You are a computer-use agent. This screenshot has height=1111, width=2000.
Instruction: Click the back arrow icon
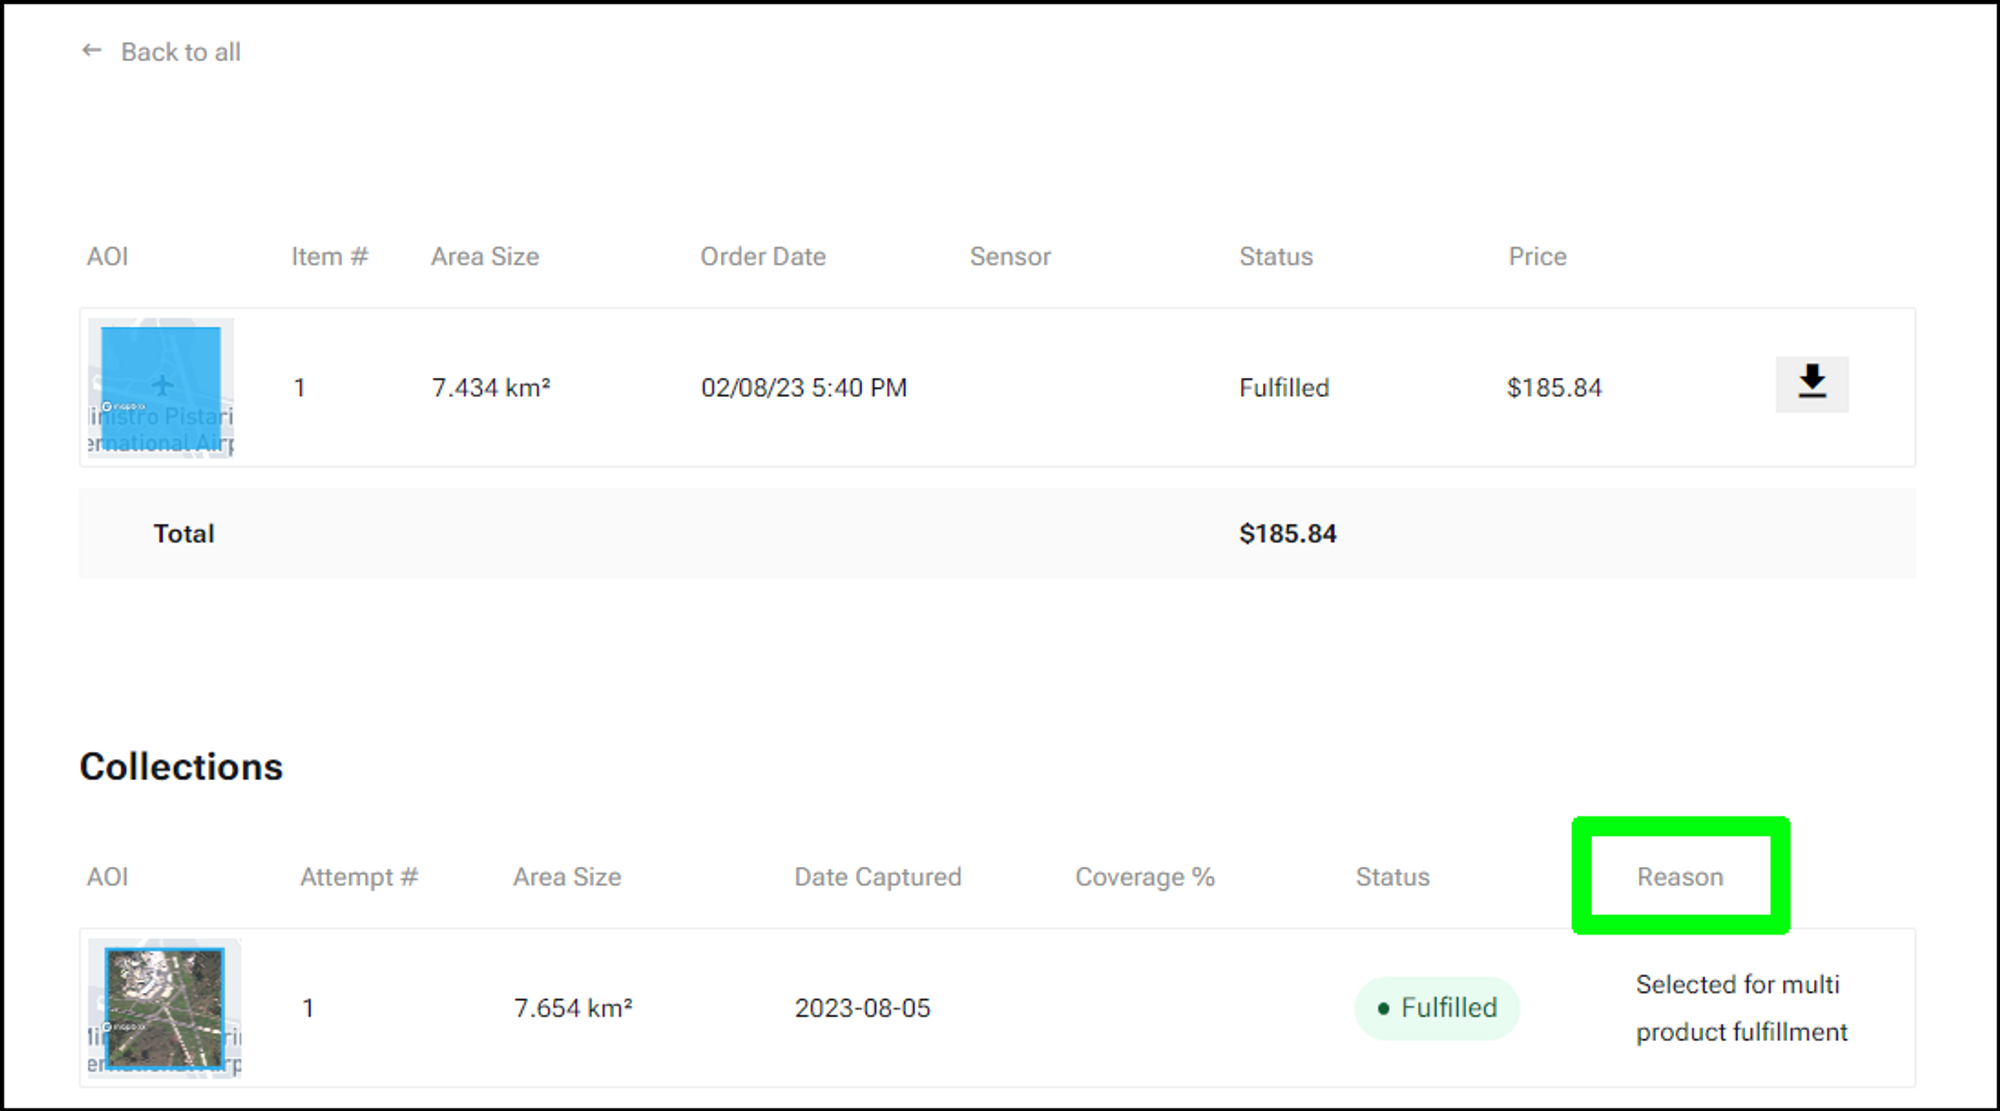click(x=92, y=51)
